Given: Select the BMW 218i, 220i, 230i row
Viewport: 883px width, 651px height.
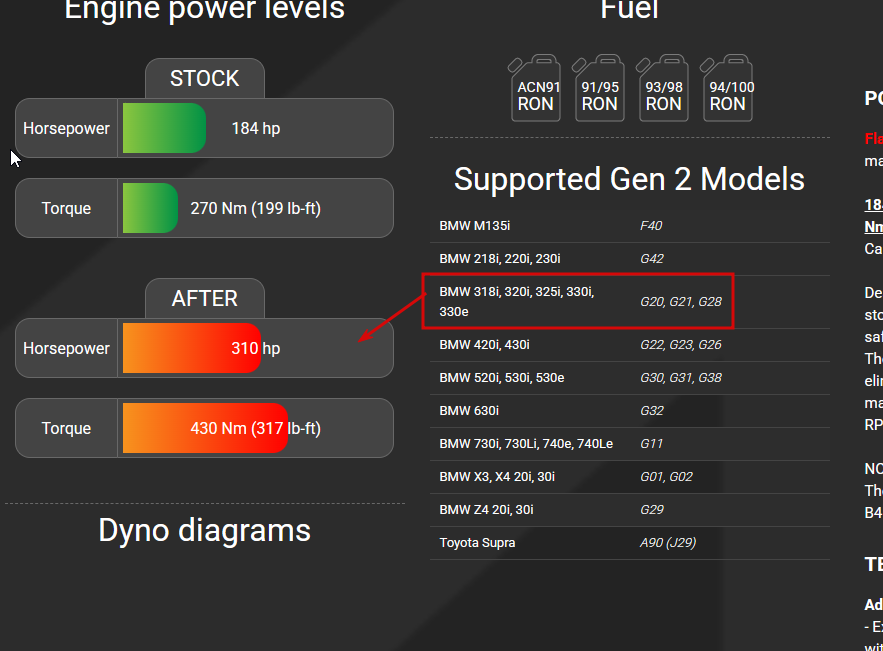Looking at the screenshot, I should (x=630, y=259).
